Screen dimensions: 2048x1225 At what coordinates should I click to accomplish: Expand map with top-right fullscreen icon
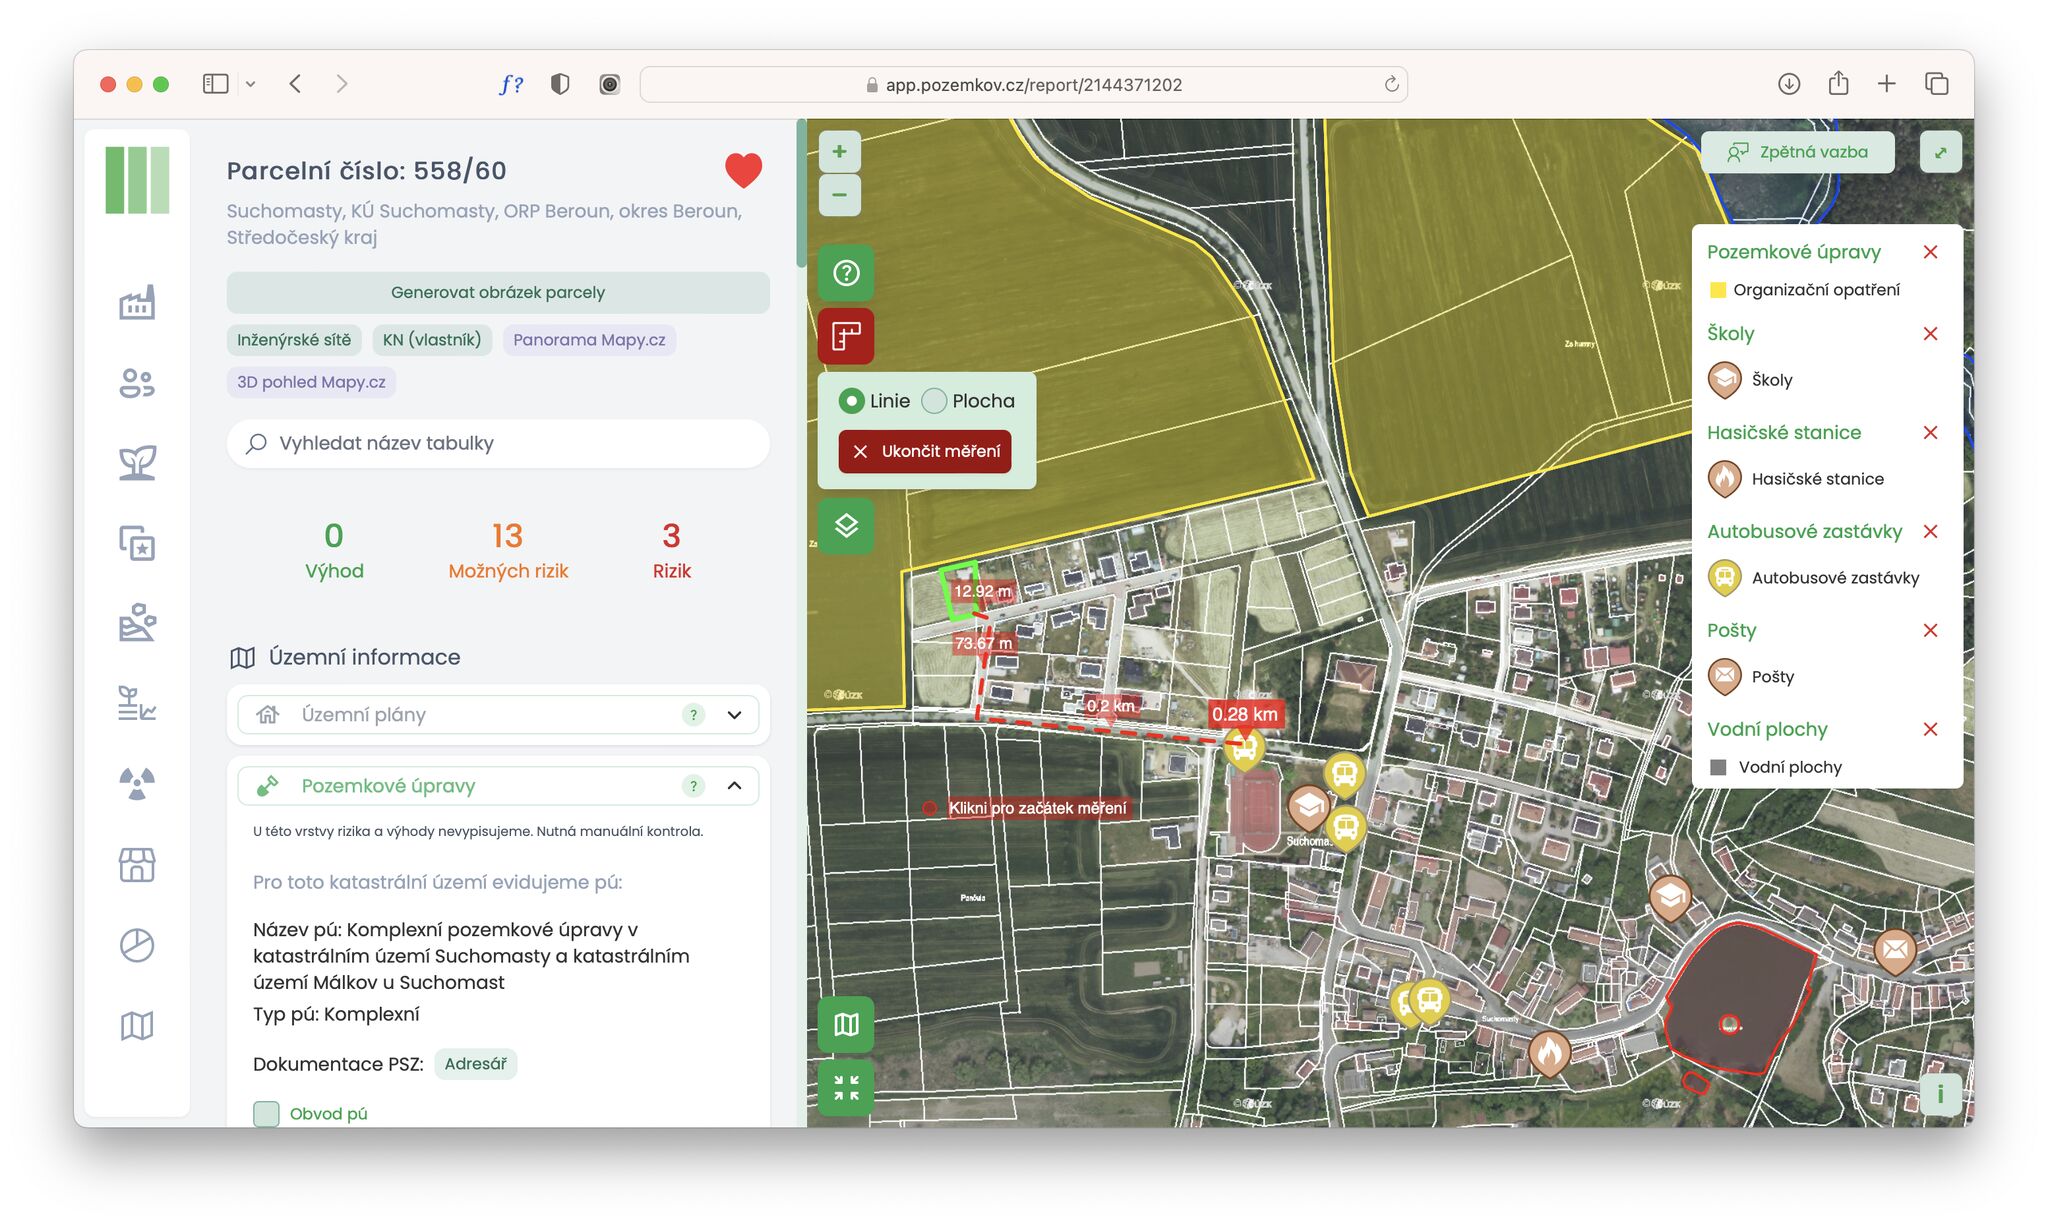(x=1941, y=153)
